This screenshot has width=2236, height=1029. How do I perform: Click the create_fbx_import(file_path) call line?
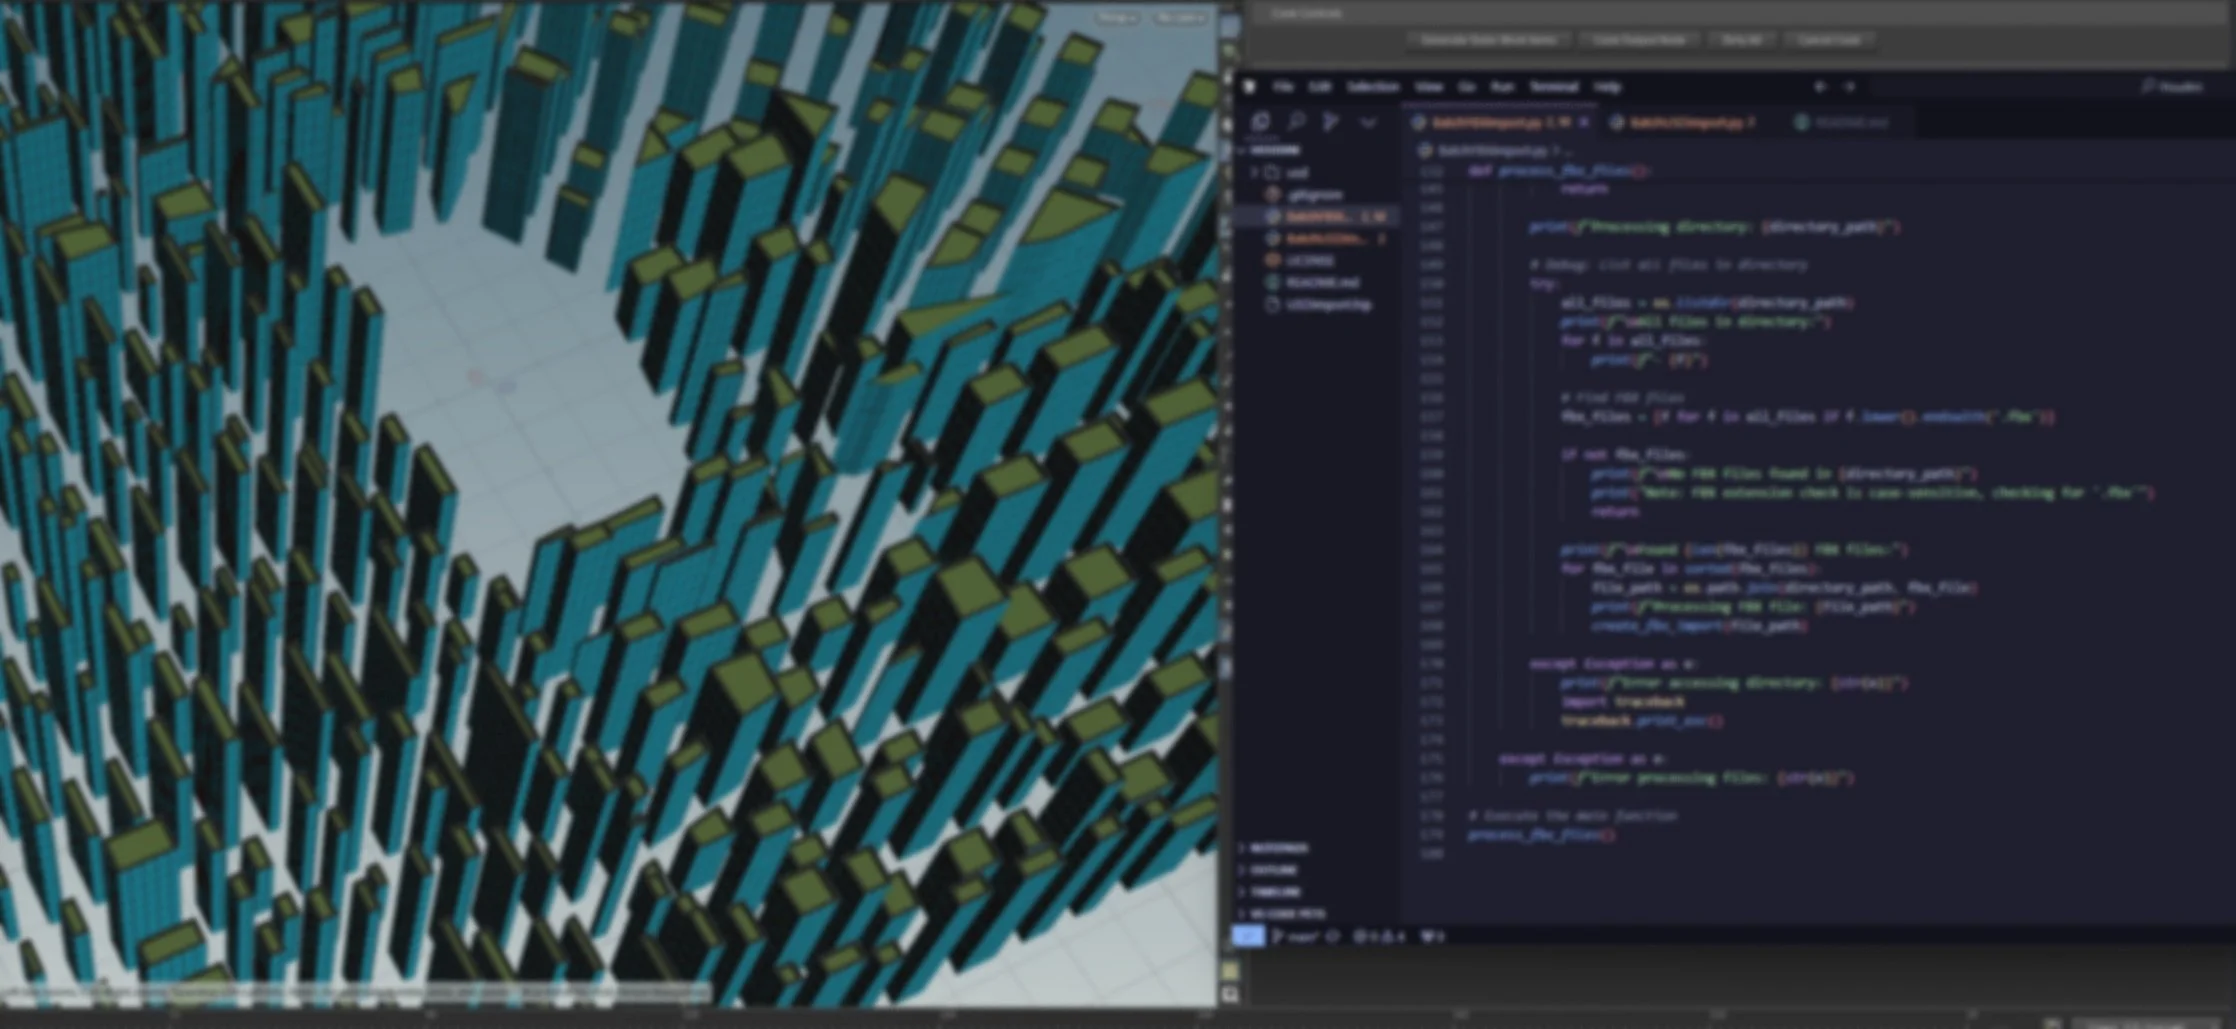pyautogui.click(x=1700, y=626)
